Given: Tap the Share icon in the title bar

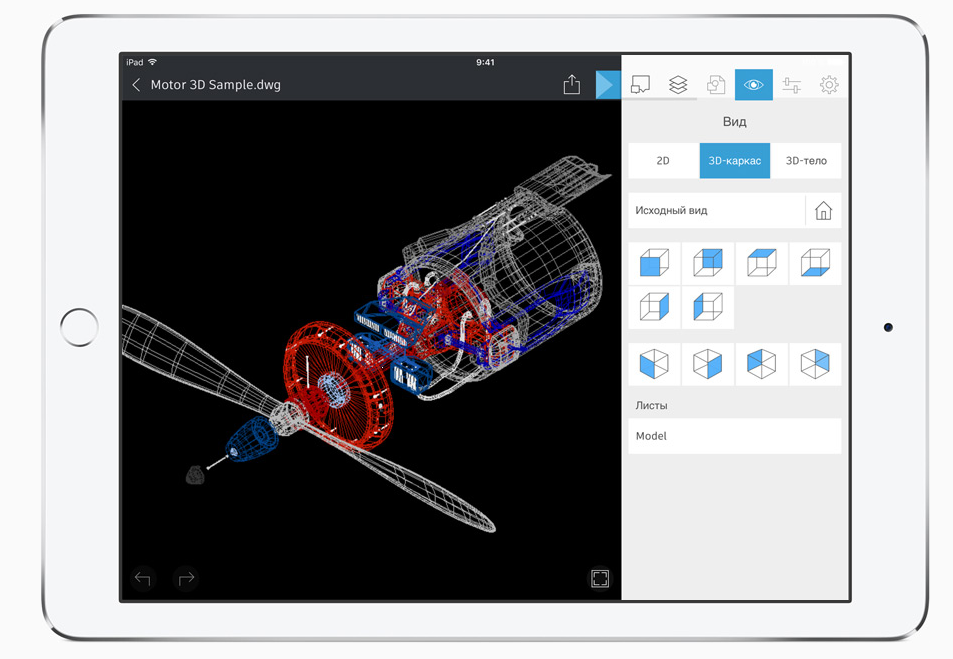Looking at the screenshot, I should [x=571, y=85].
